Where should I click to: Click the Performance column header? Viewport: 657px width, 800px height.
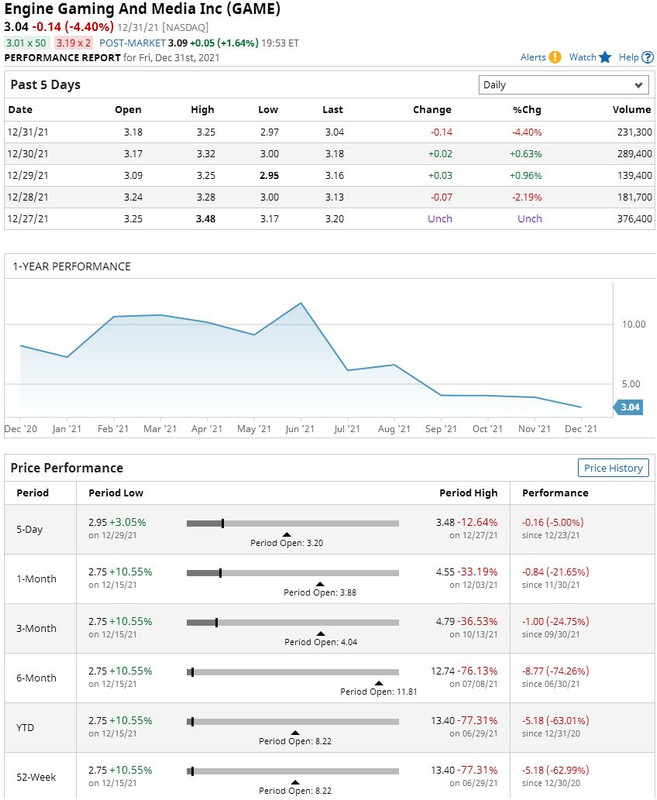555,493
